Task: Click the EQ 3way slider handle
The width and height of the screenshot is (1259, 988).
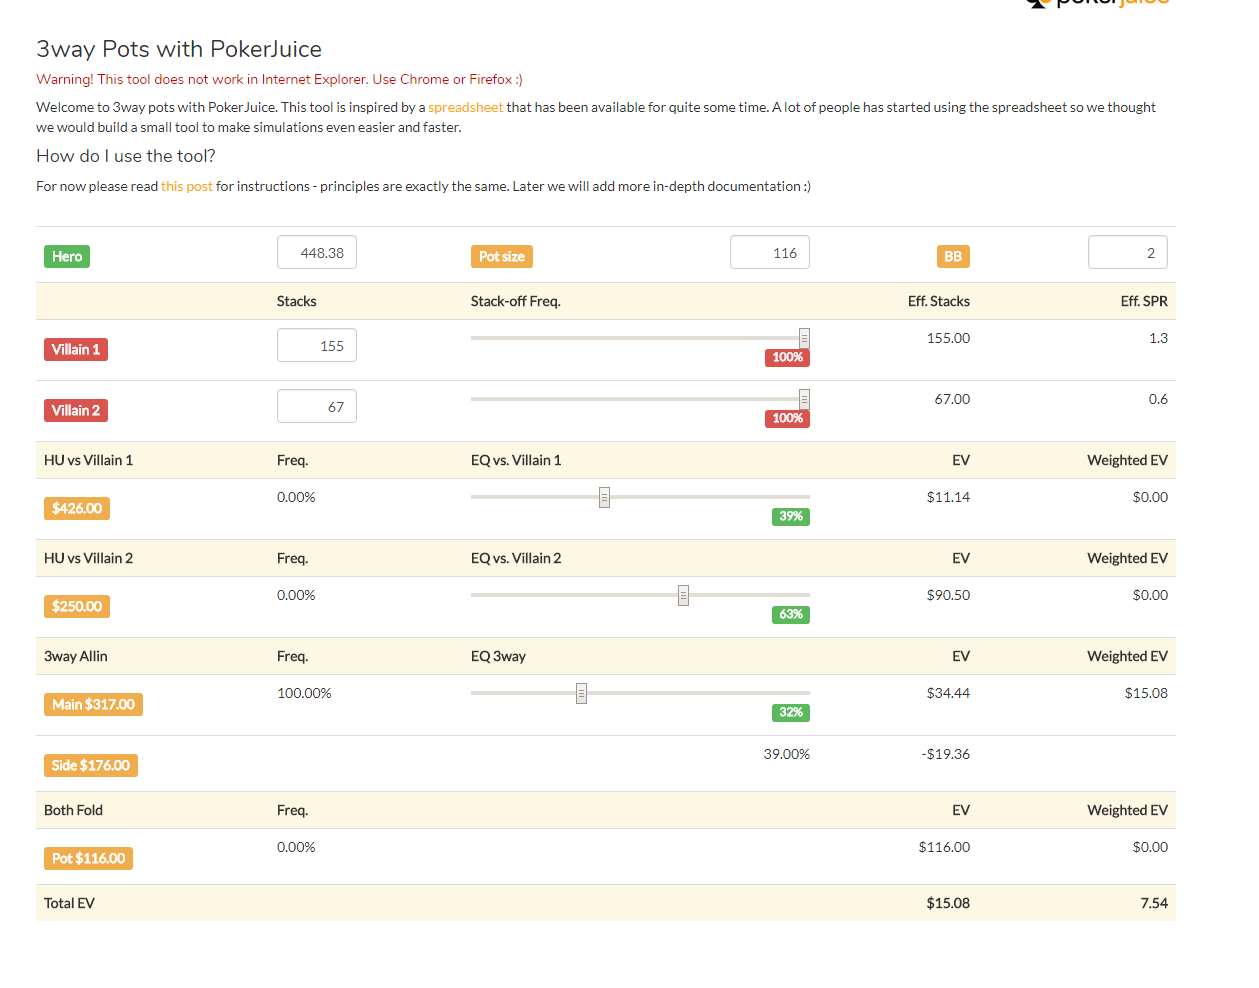Action: pos(581,693)
